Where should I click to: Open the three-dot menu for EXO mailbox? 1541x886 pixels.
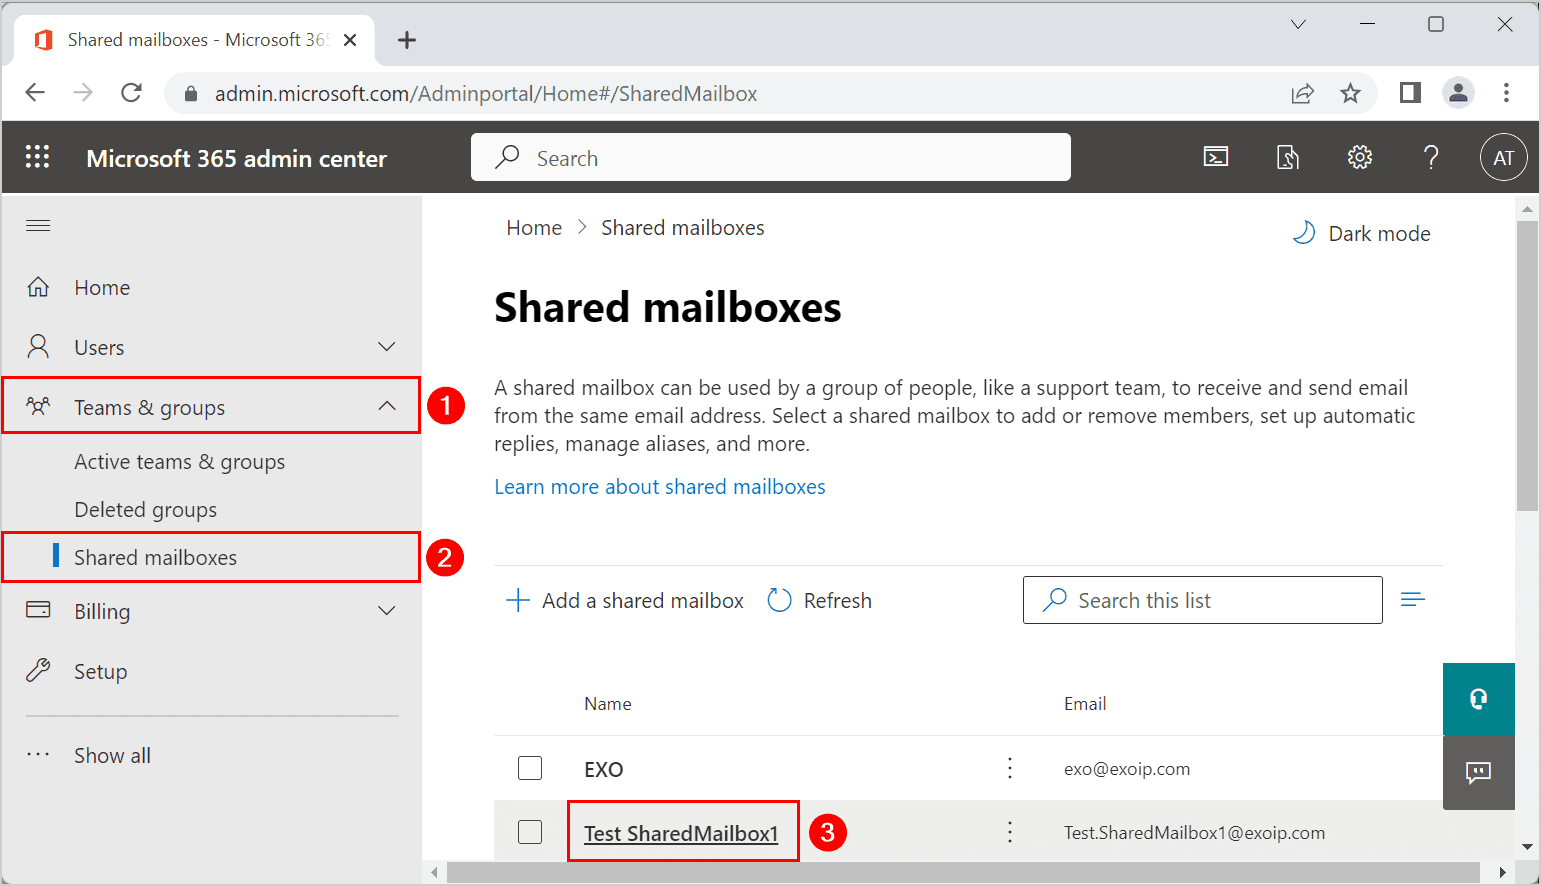pos(1009,768)
